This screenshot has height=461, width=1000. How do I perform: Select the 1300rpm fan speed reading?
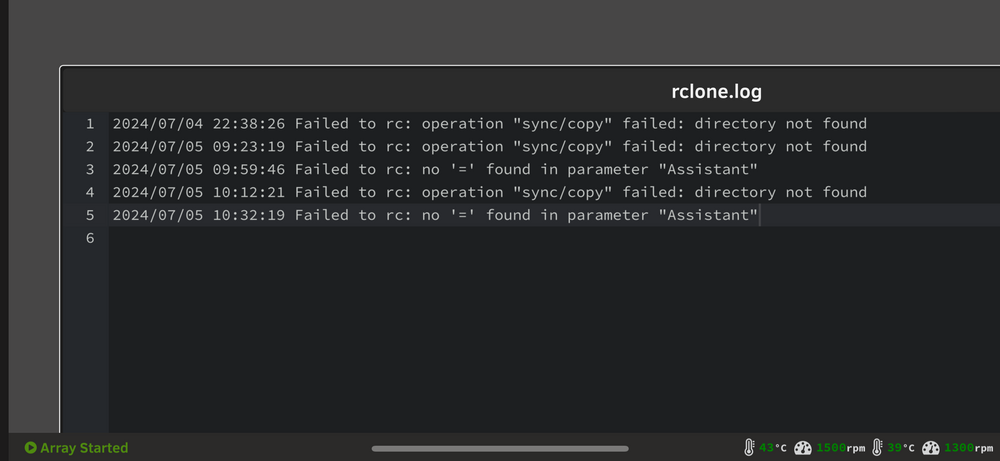(969, 448)
